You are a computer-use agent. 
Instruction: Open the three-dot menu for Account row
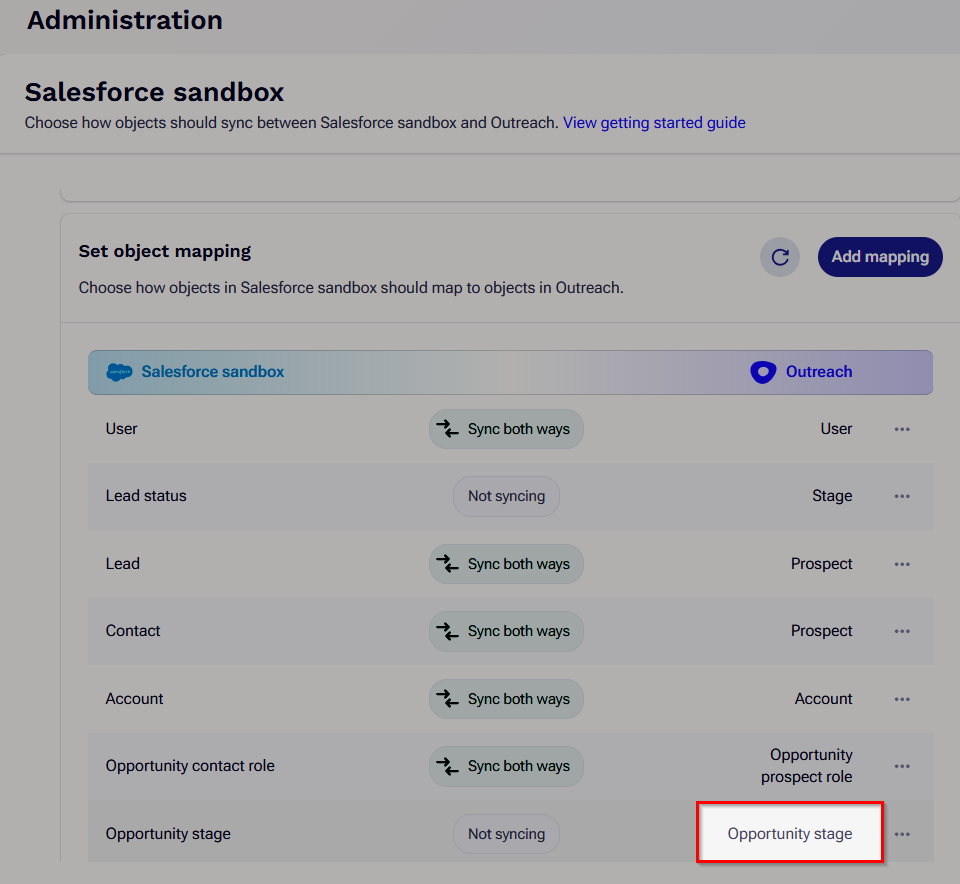(902, 699)
